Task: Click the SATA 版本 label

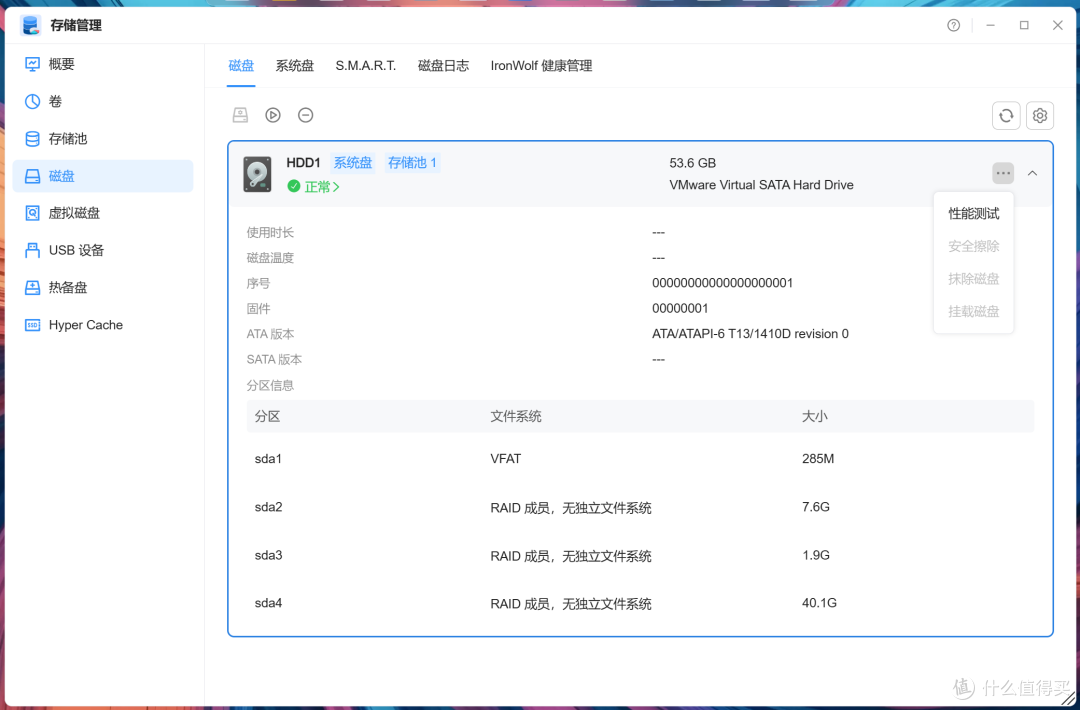Action: pyautogui.click(x=274, y=359)
